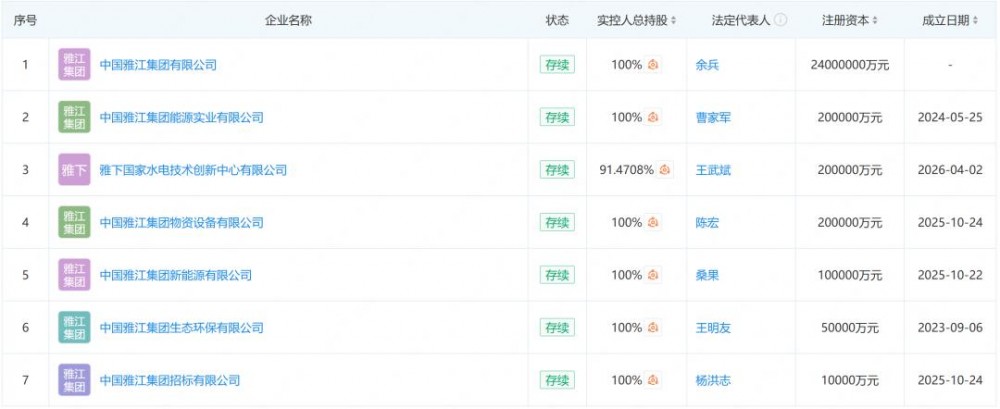Open the equity chart icon for 中国雅江集团招标有限公司
This screenshot has width=1000, height=409.
tap(653, 380)
